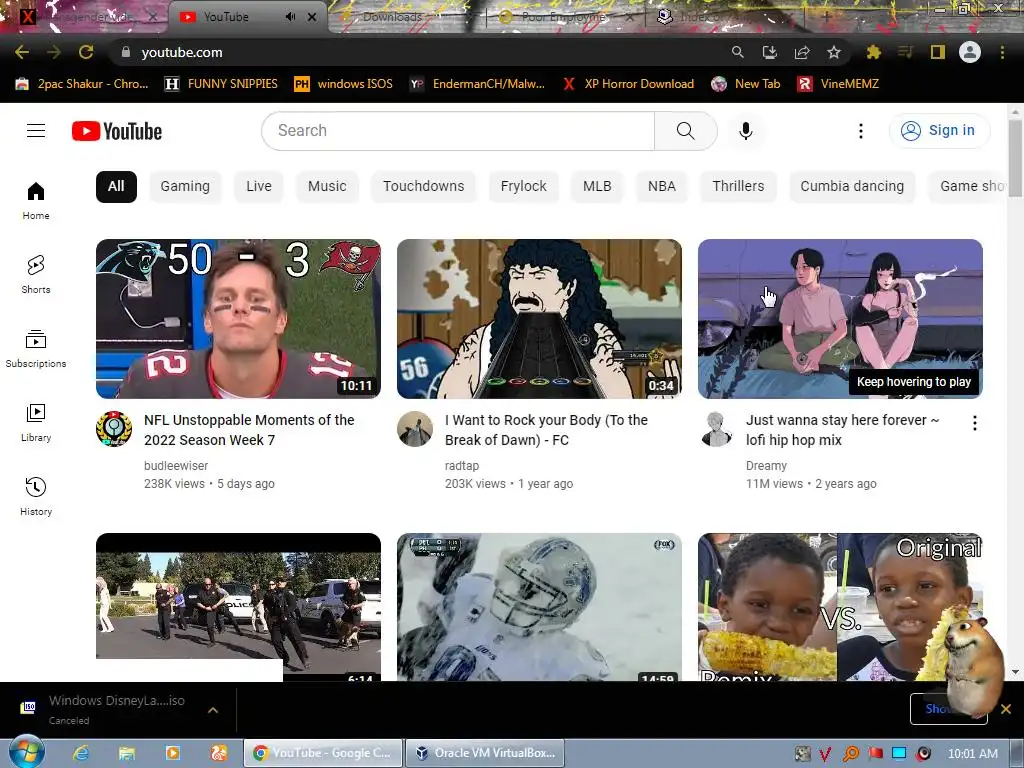Open YouTube settings three-dot menu
The image size is (1024, 768).
[x=861, y=131]
